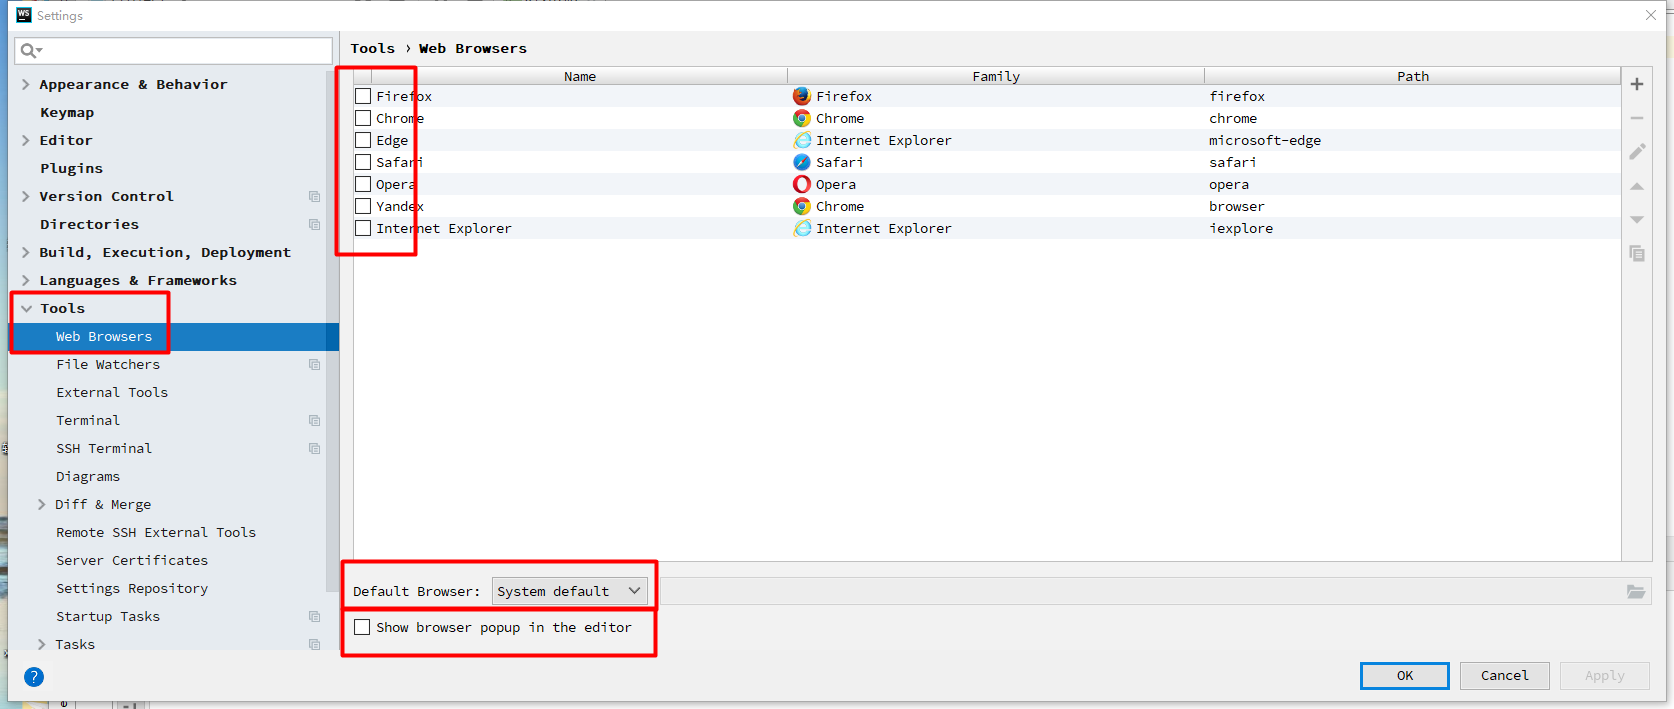Enable the Firefox browser checkbox
The width and height of the screenshot is (1674, 709).
[363, 96]
